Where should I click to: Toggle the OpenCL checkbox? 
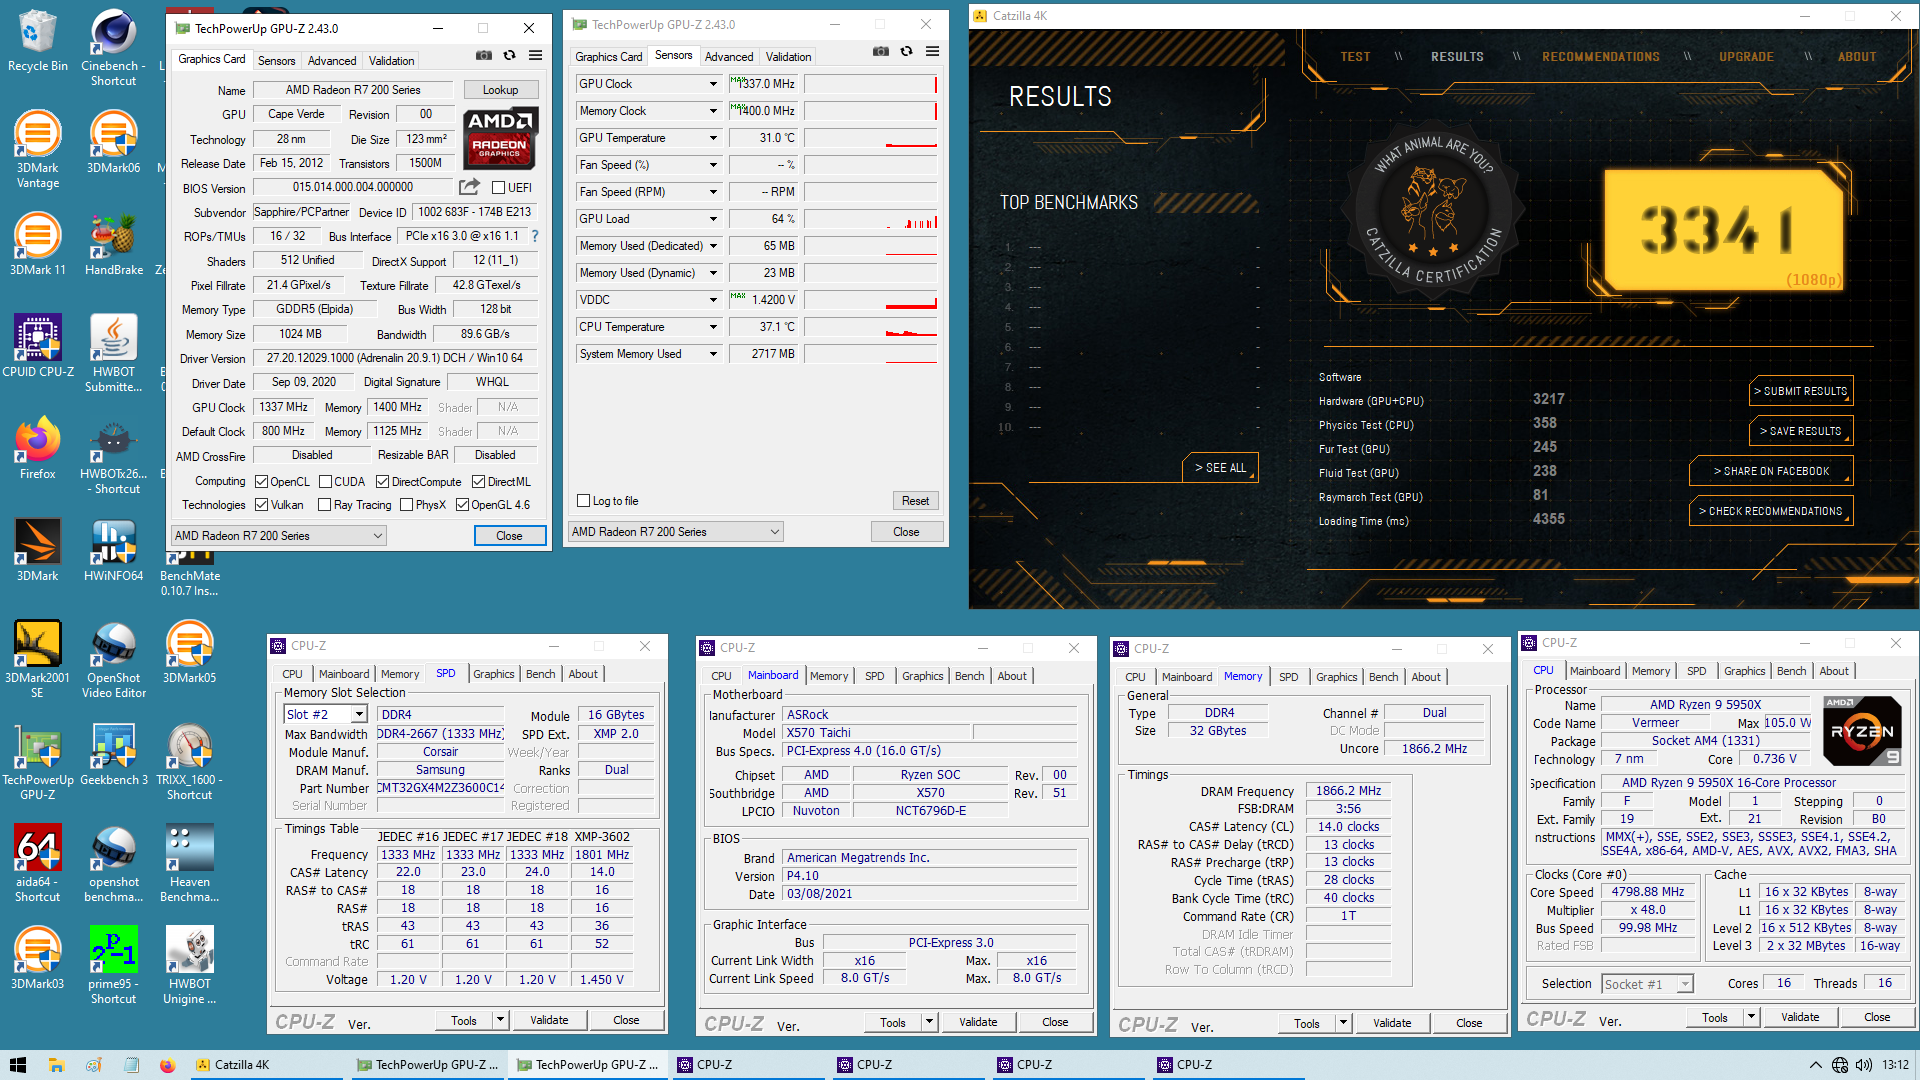coord(261,482)
